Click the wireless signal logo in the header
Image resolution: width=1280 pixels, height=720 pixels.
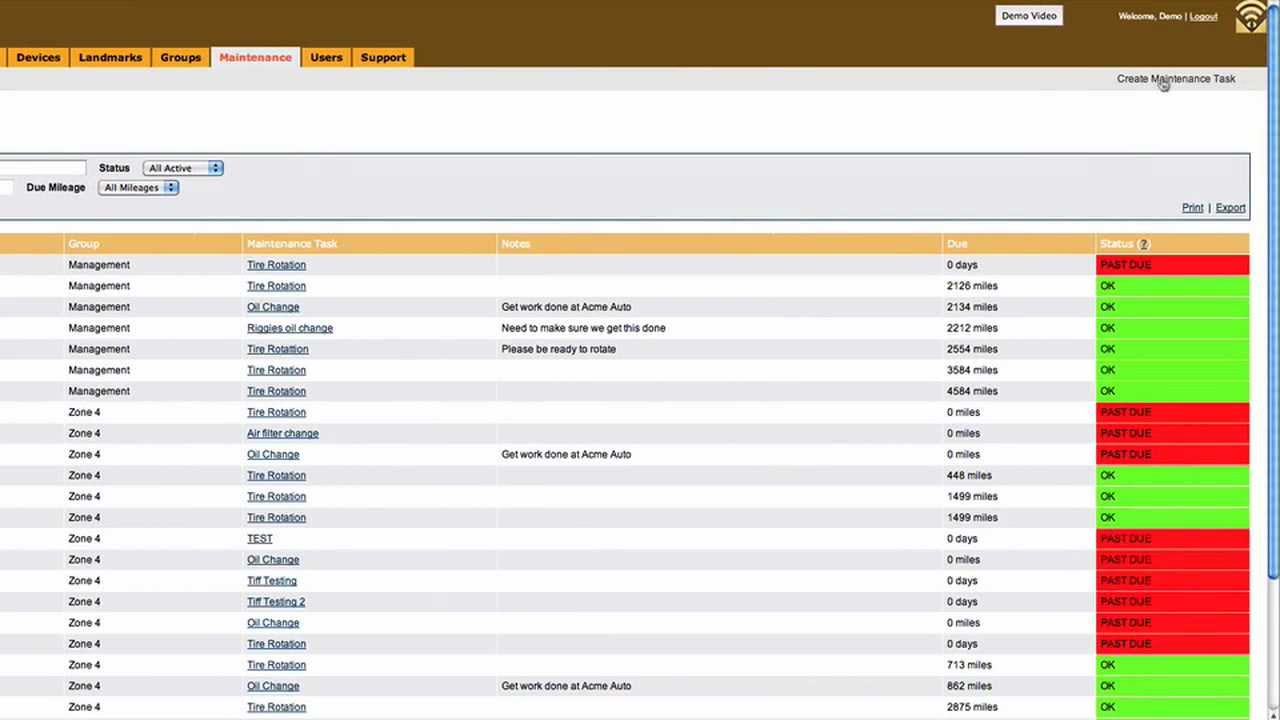1253,16
